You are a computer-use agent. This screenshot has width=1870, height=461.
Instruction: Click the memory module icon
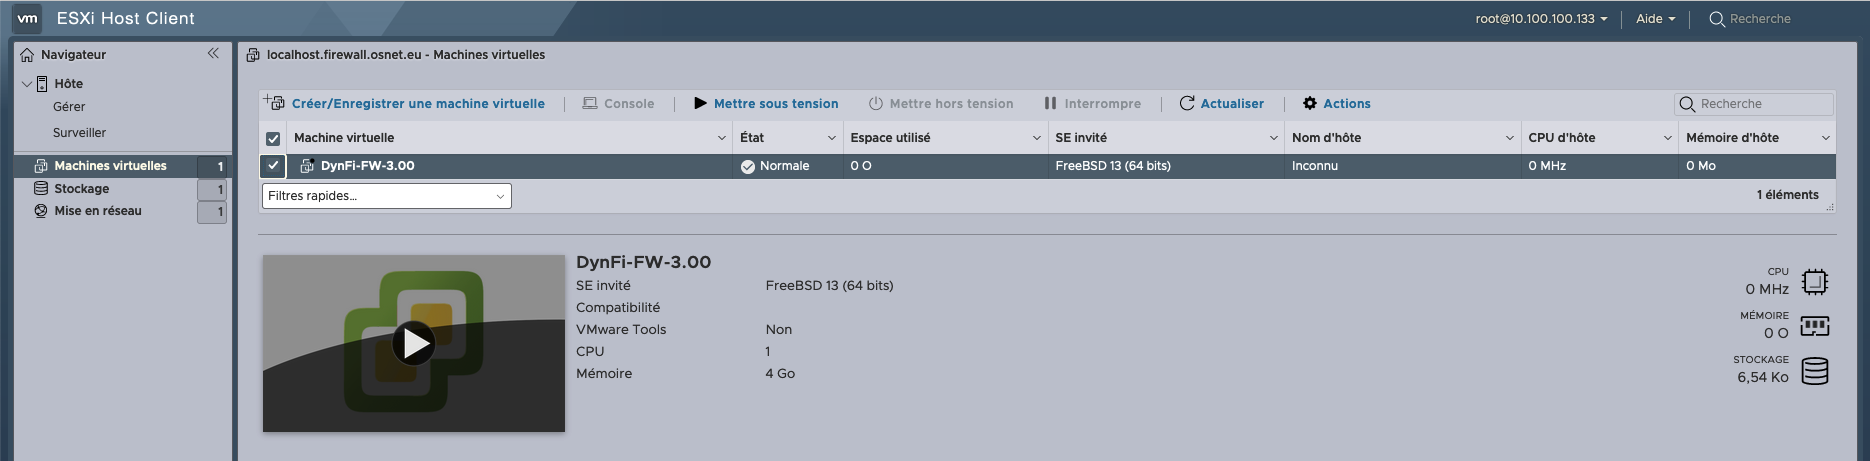click(x=1815, y=326)
